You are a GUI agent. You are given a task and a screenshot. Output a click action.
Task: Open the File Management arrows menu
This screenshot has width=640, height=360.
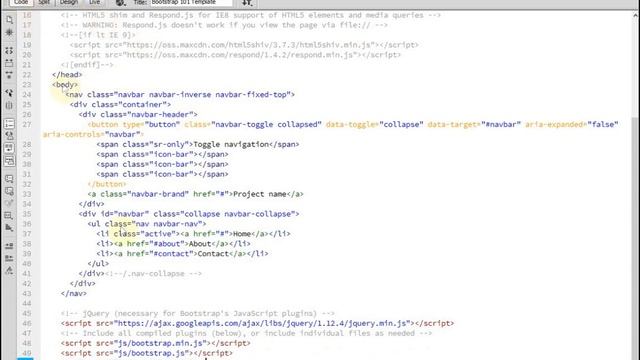coord(247,2)
